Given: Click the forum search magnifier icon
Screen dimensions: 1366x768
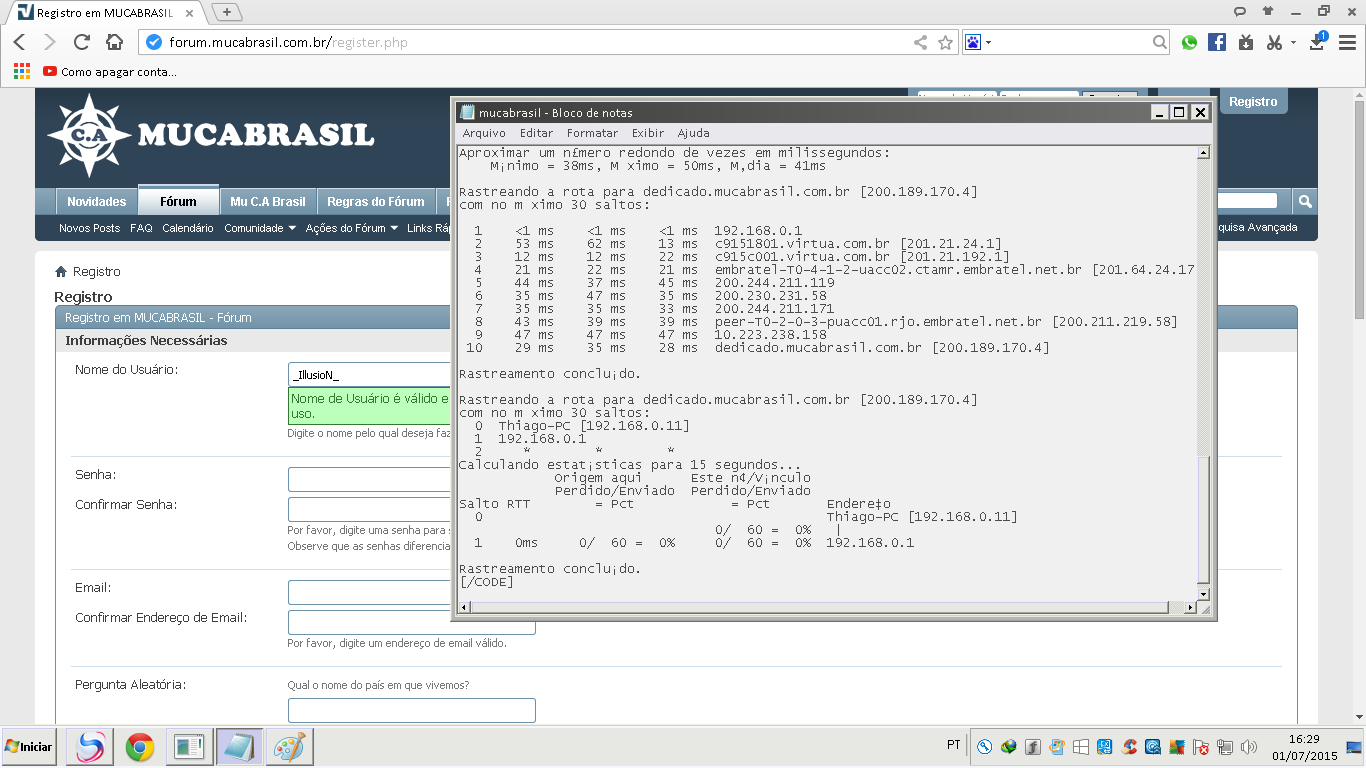Looking at the screenshot, I should click(1304, 201).
